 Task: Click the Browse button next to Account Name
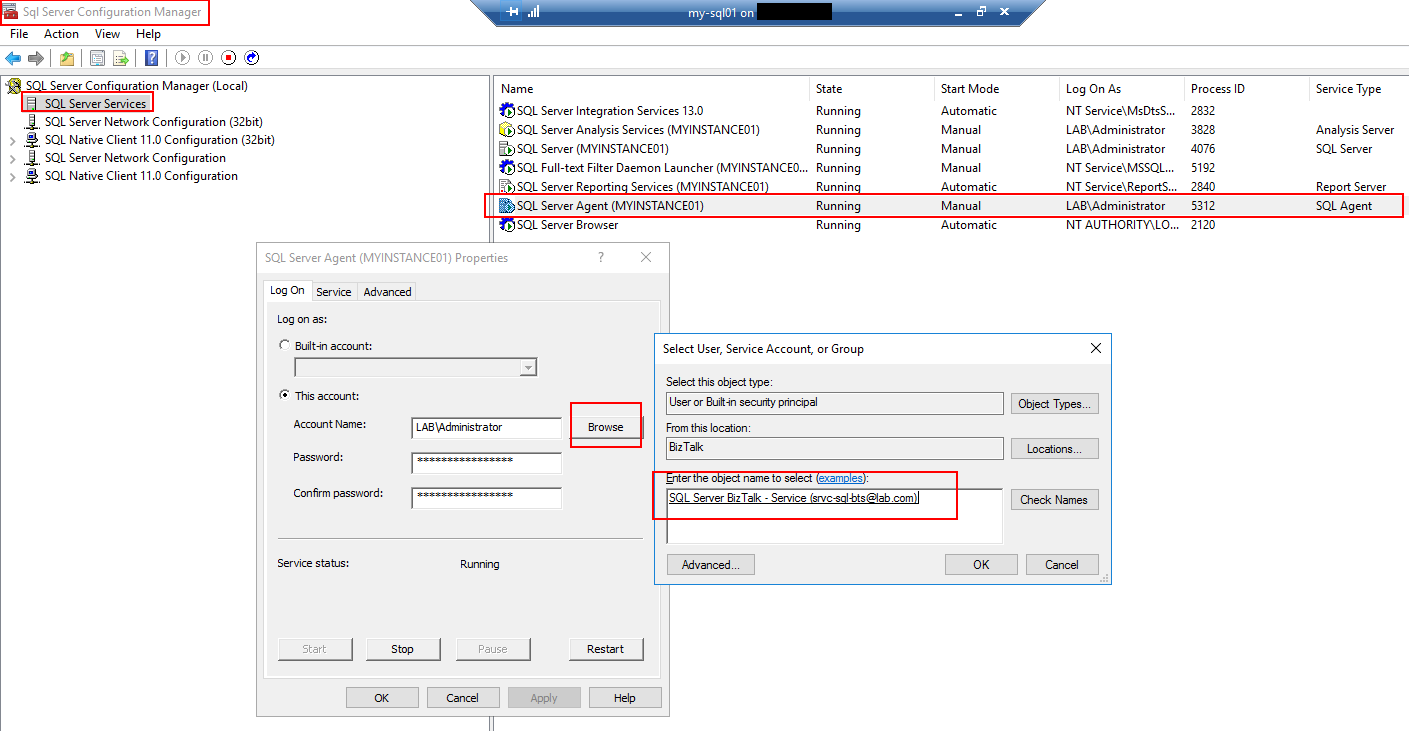605,427
